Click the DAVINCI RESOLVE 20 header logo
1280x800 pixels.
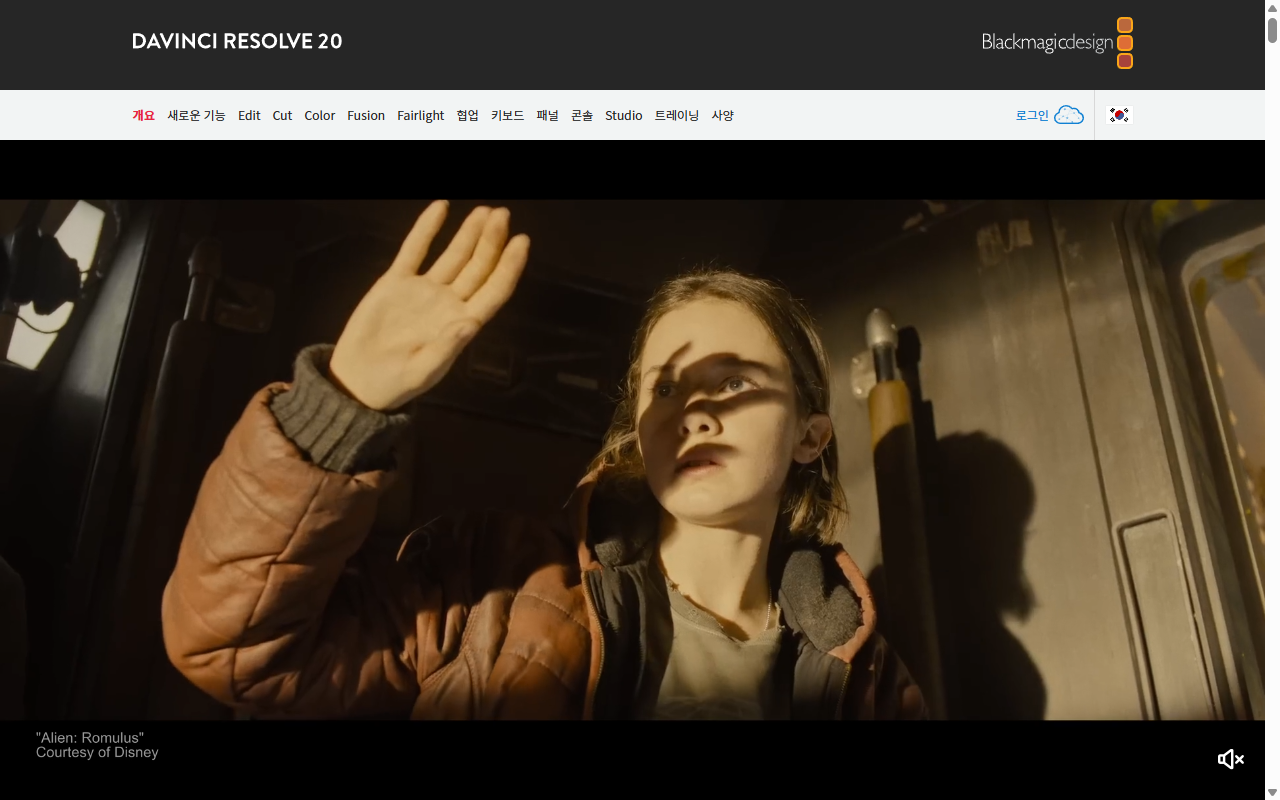[236, 41]
